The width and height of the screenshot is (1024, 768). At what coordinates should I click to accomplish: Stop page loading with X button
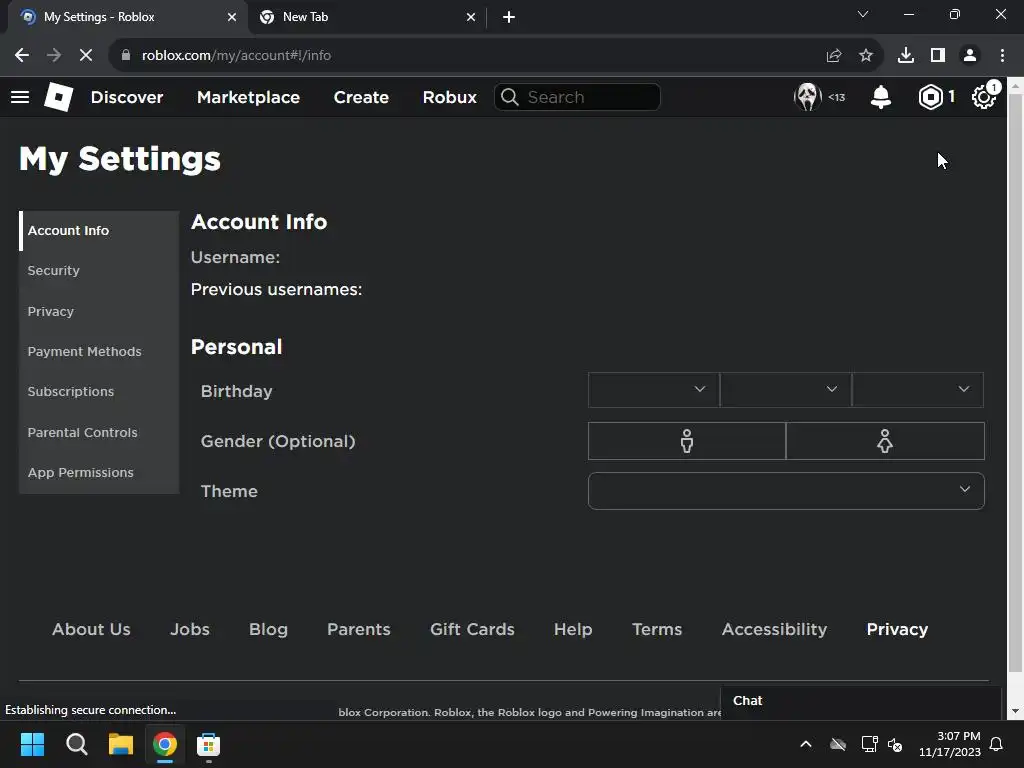tap(86, 56)
